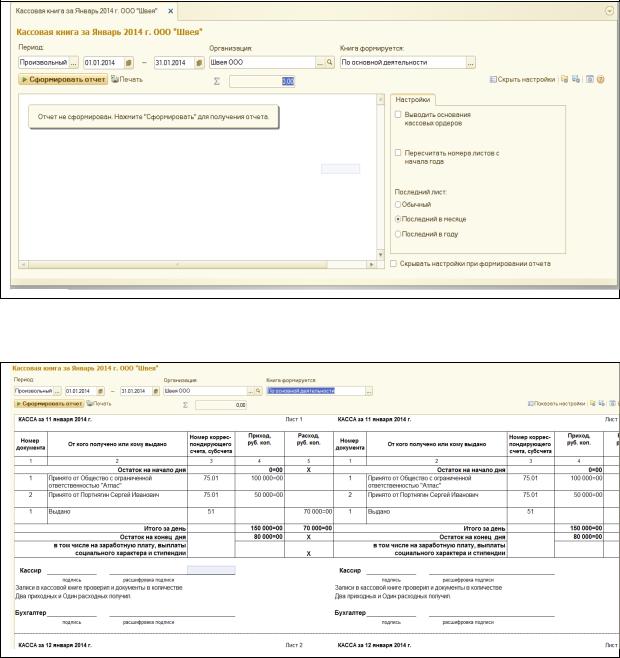Click the Печать printer icon in lower window
Screen dimensions: 620x658
pyautogui.click(x=89, y=404)
